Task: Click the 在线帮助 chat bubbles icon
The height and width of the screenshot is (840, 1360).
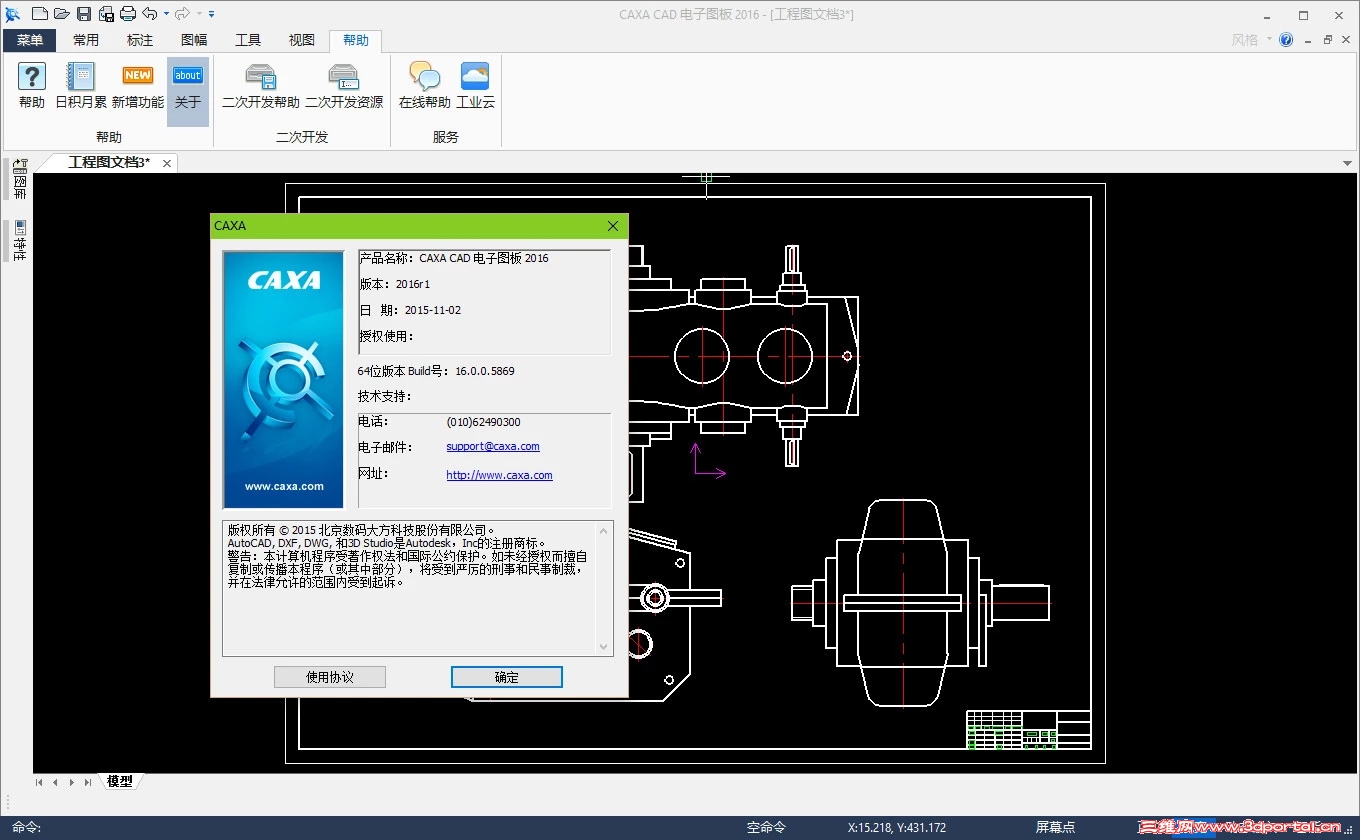Action: [x=425, y=86]
